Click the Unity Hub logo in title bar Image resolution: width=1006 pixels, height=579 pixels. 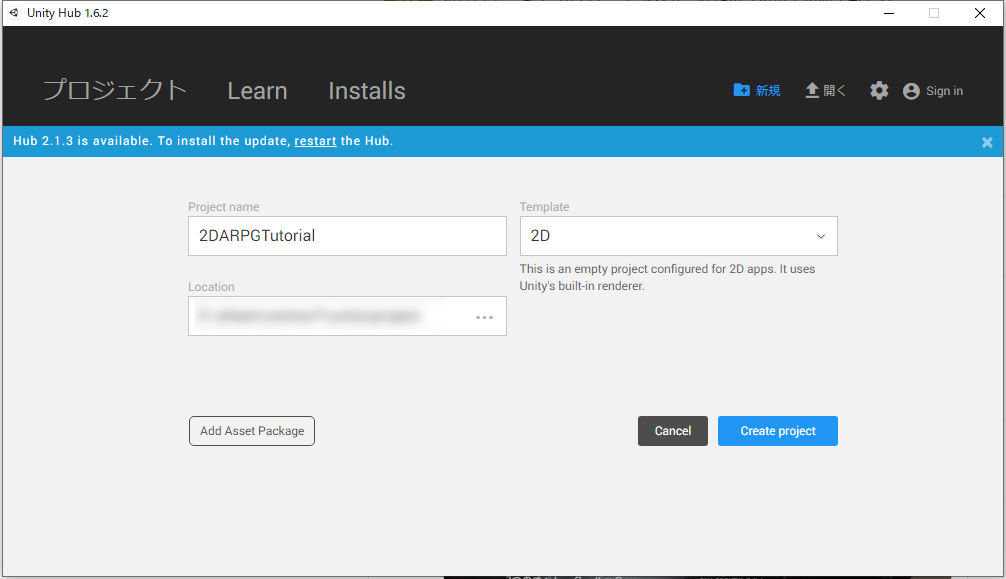pyautogui.click(x=14, y=13)
